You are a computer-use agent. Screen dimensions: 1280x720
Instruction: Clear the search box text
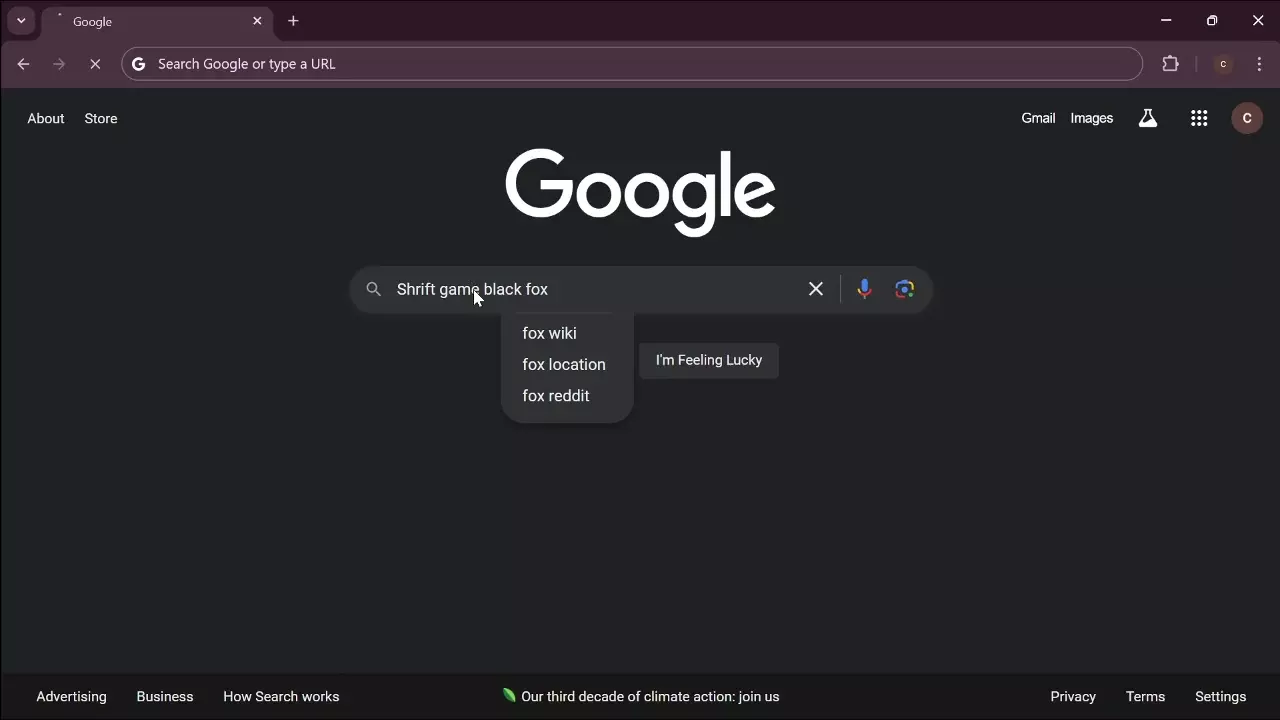pyautogui.click(x=816, y=289)
